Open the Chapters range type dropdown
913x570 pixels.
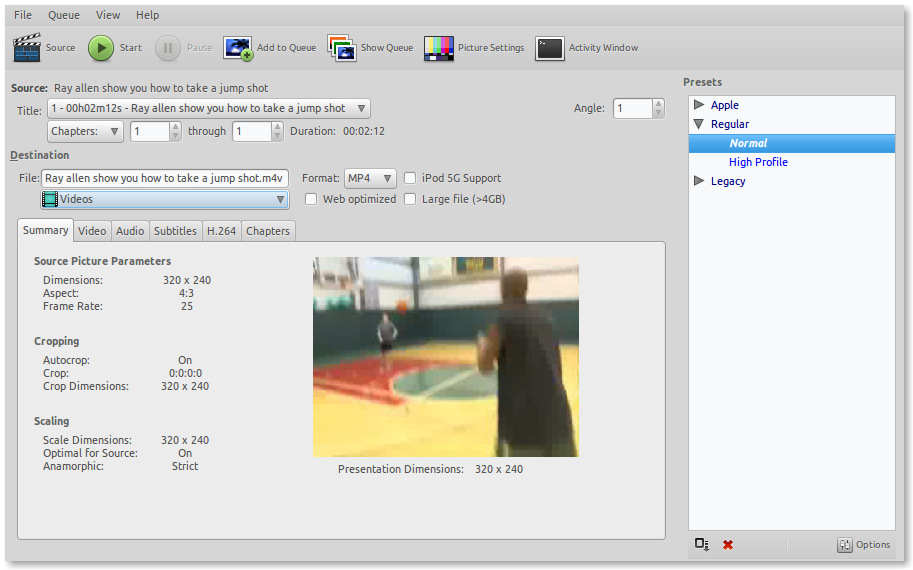pos(85,132)
